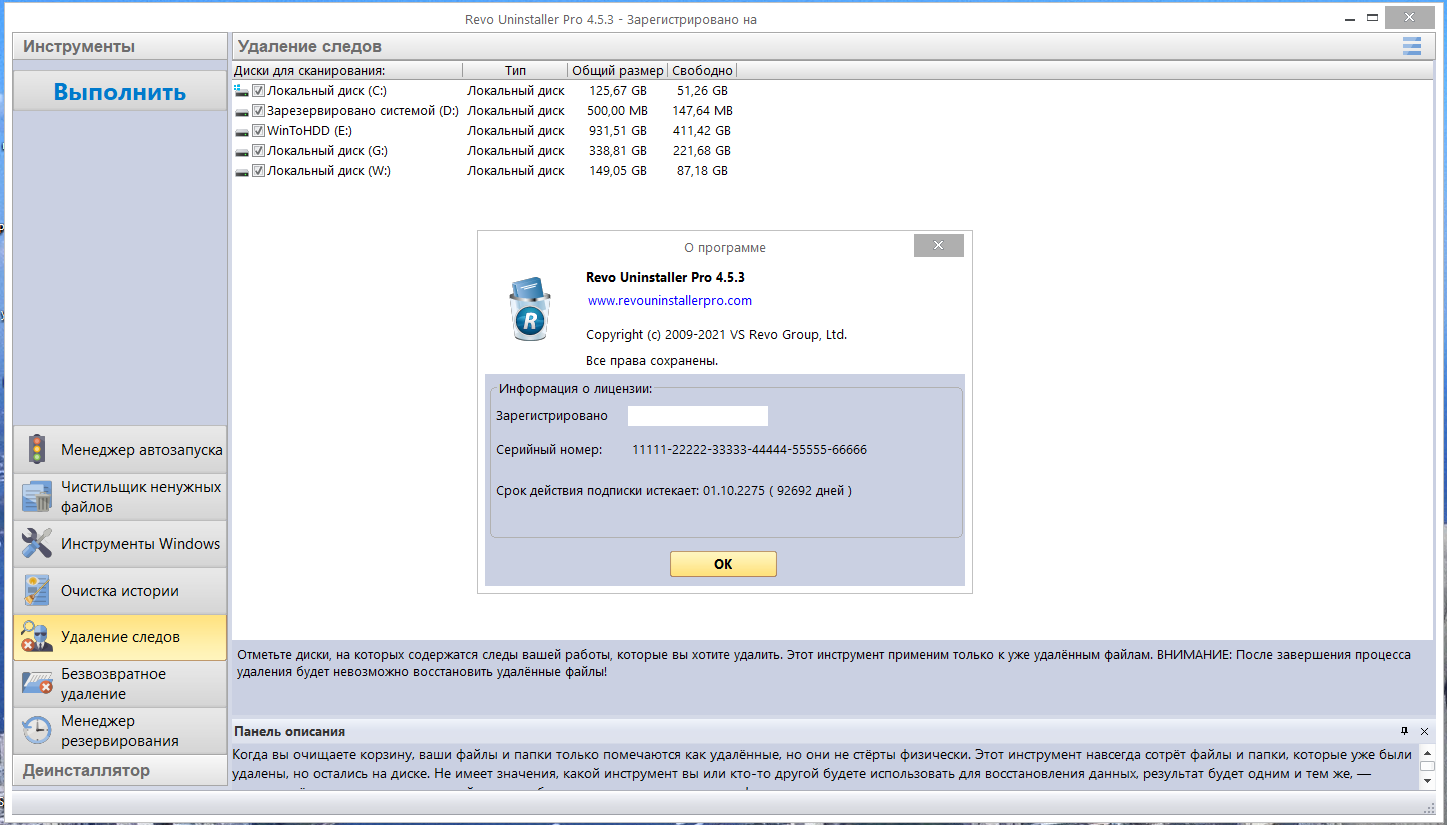Click the 87,18 GB free space cell

tap(702, 171)
